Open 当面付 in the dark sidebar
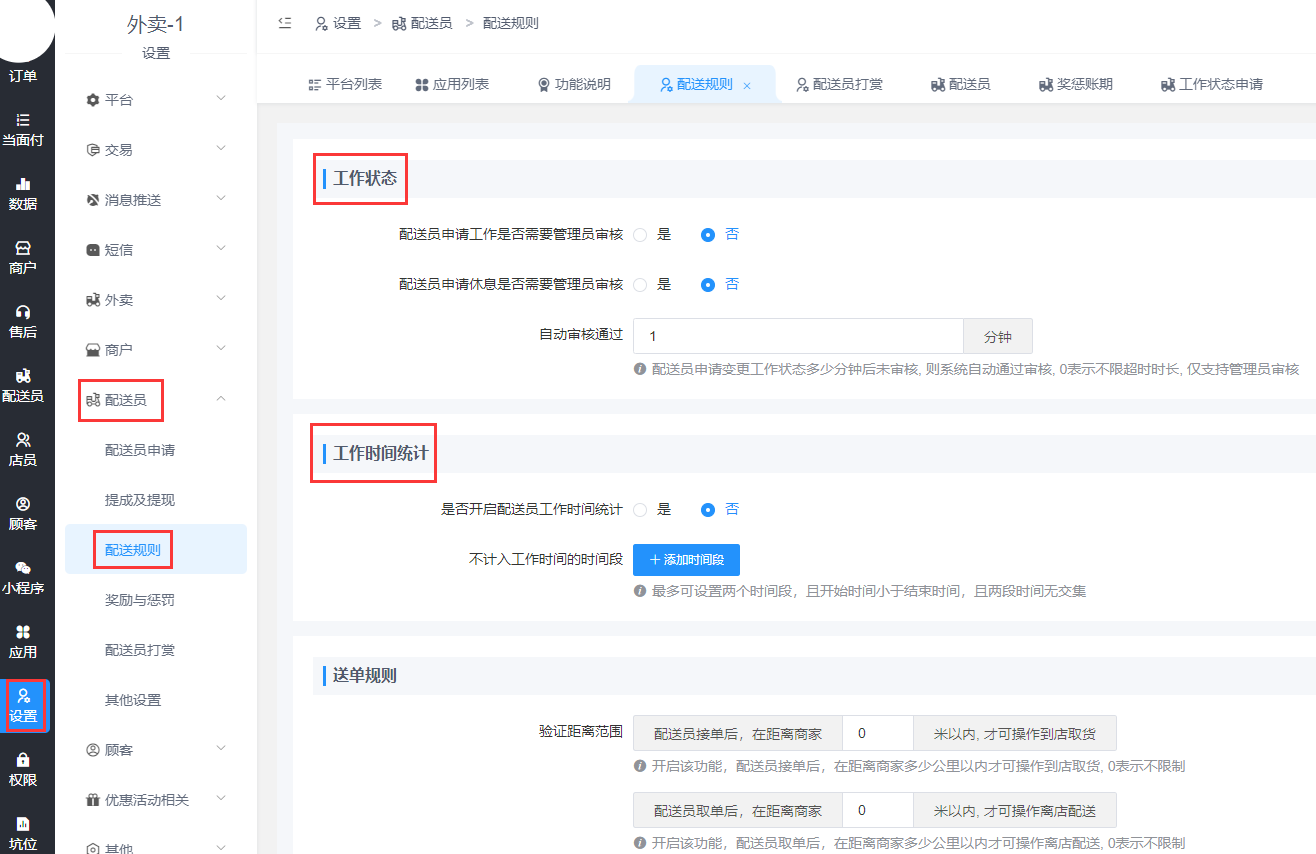Image resolution: width=1316 pixels, height=854 pixels. 23,130
